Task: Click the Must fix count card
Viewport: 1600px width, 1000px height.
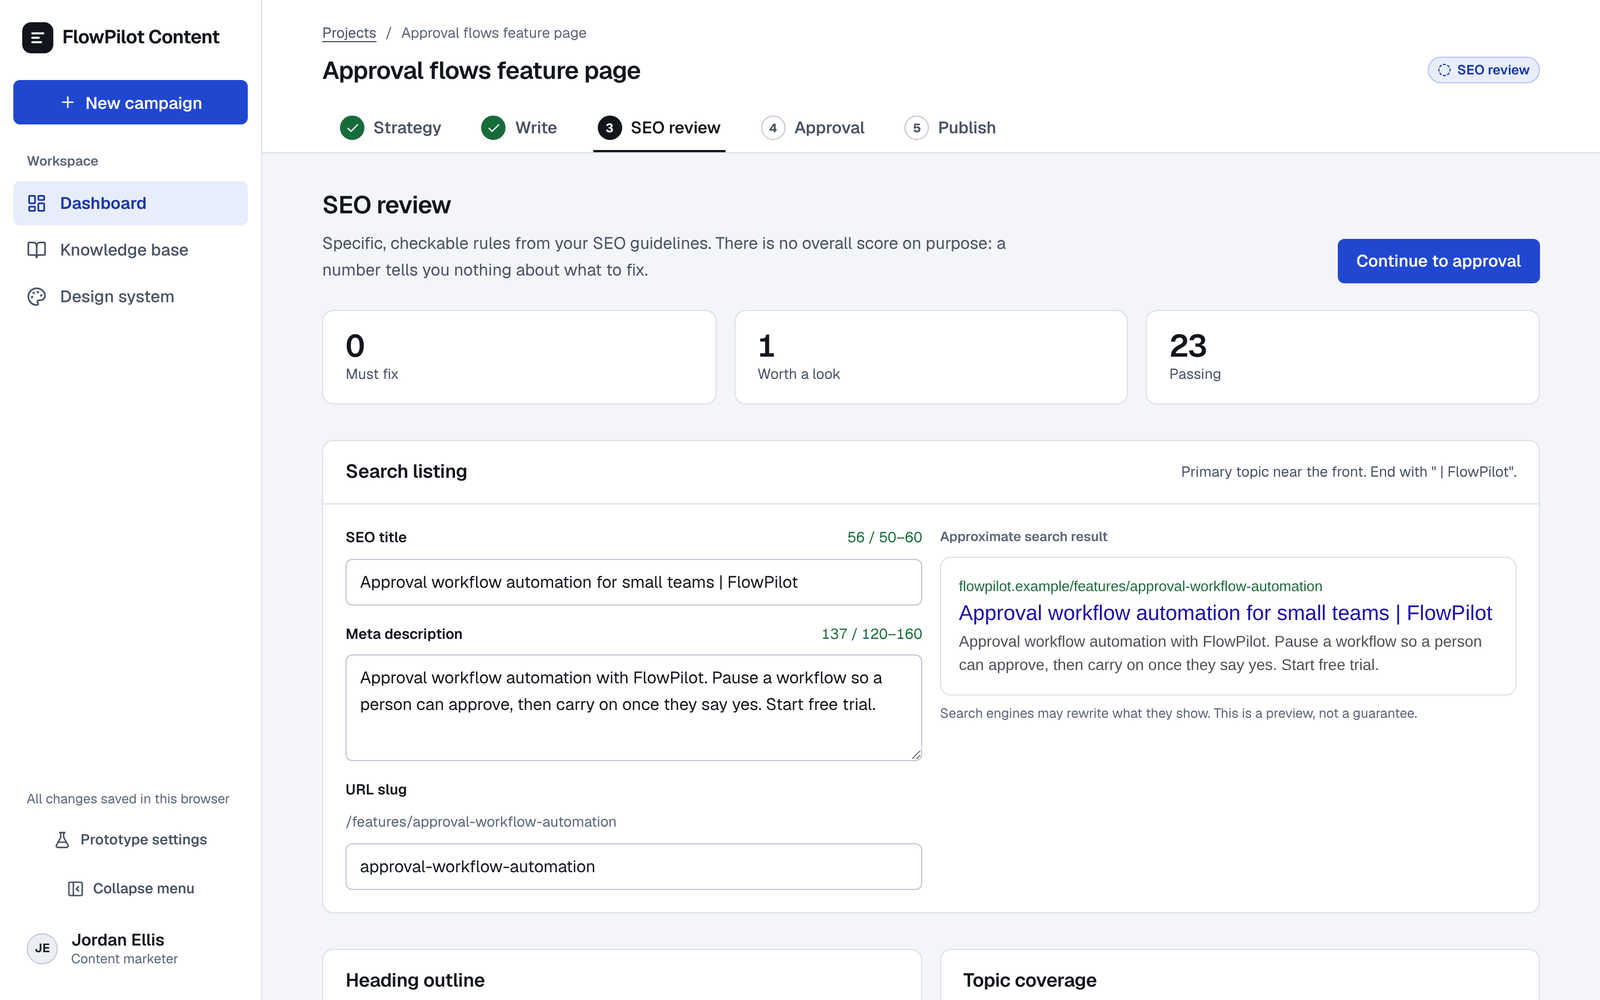Action: [x=519, y=357]
